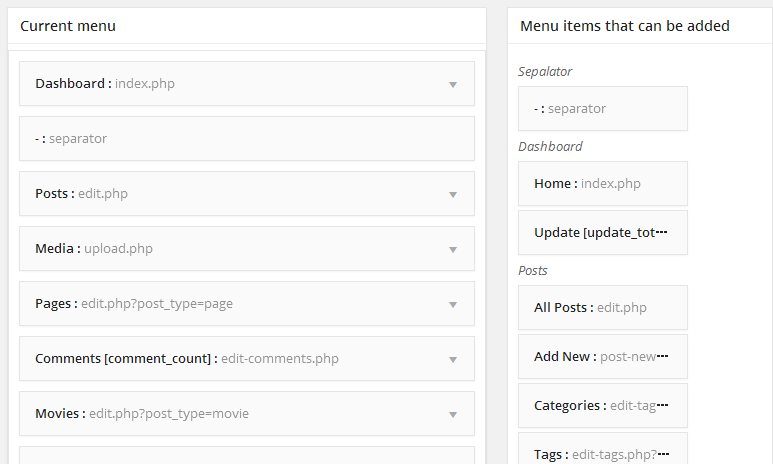Expand the Pages menu item arrow
The height and width of the screenshot is (464, 773).
[x=453, y=305]
